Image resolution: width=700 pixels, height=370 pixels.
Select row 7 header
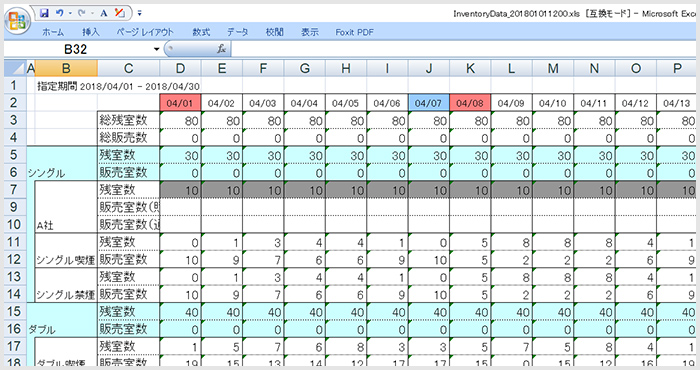point(14,189)
